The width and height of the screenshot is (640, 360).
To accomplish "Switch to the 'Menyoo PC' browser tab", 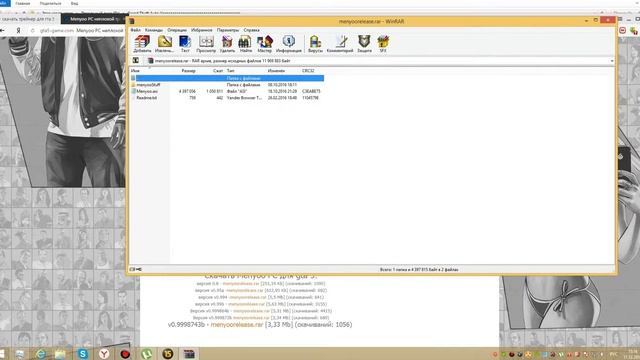I will tap(94, 19).
